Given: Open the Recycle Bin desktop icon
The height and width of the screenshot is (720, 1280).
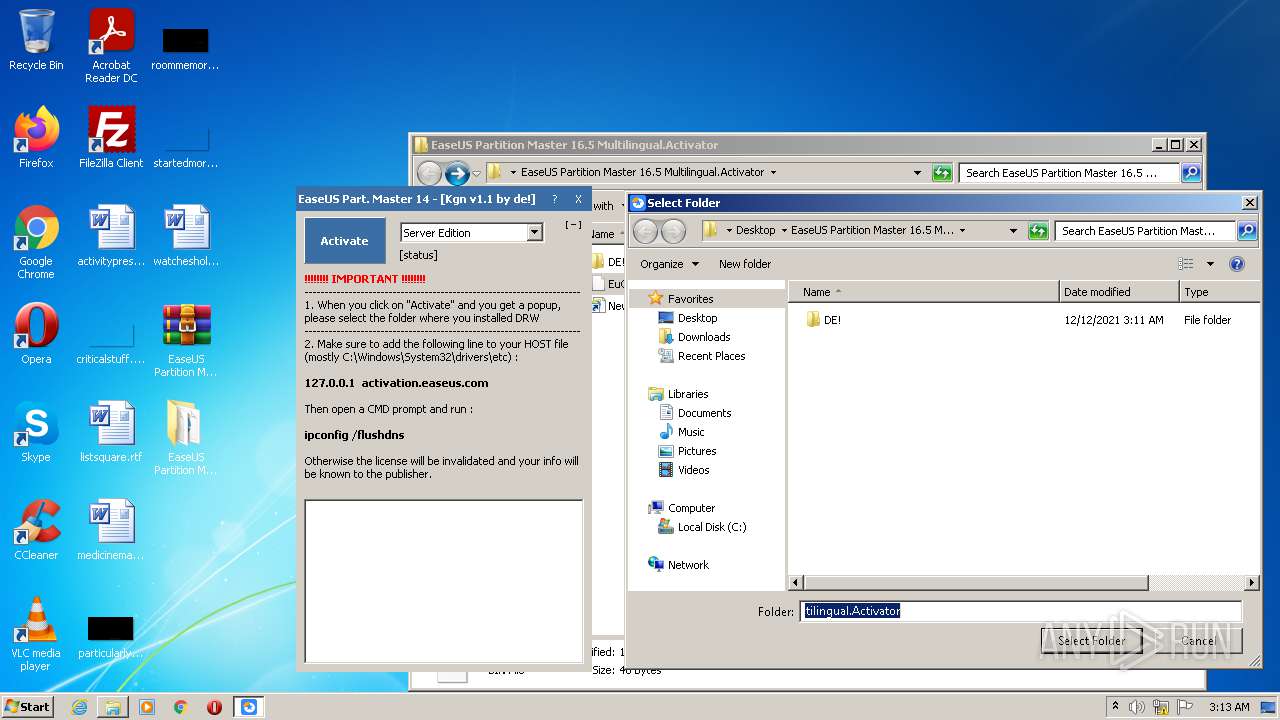Looking at the screenshot, I should [36, 40].
